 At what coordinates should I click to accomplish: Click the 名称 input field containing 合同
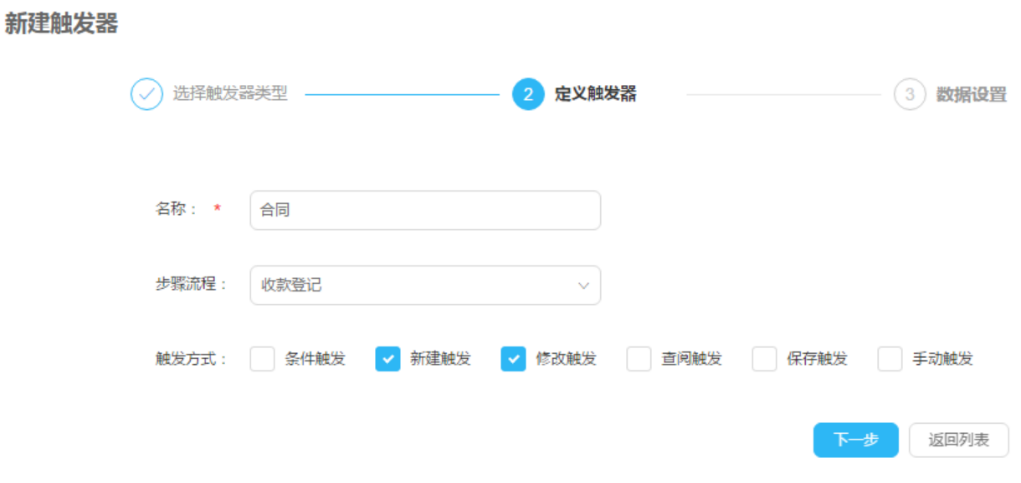coord(425,210)
